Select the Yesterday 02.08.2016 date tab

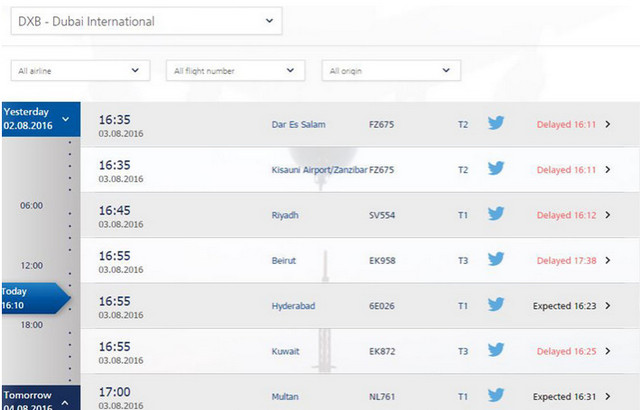(38, 119)
